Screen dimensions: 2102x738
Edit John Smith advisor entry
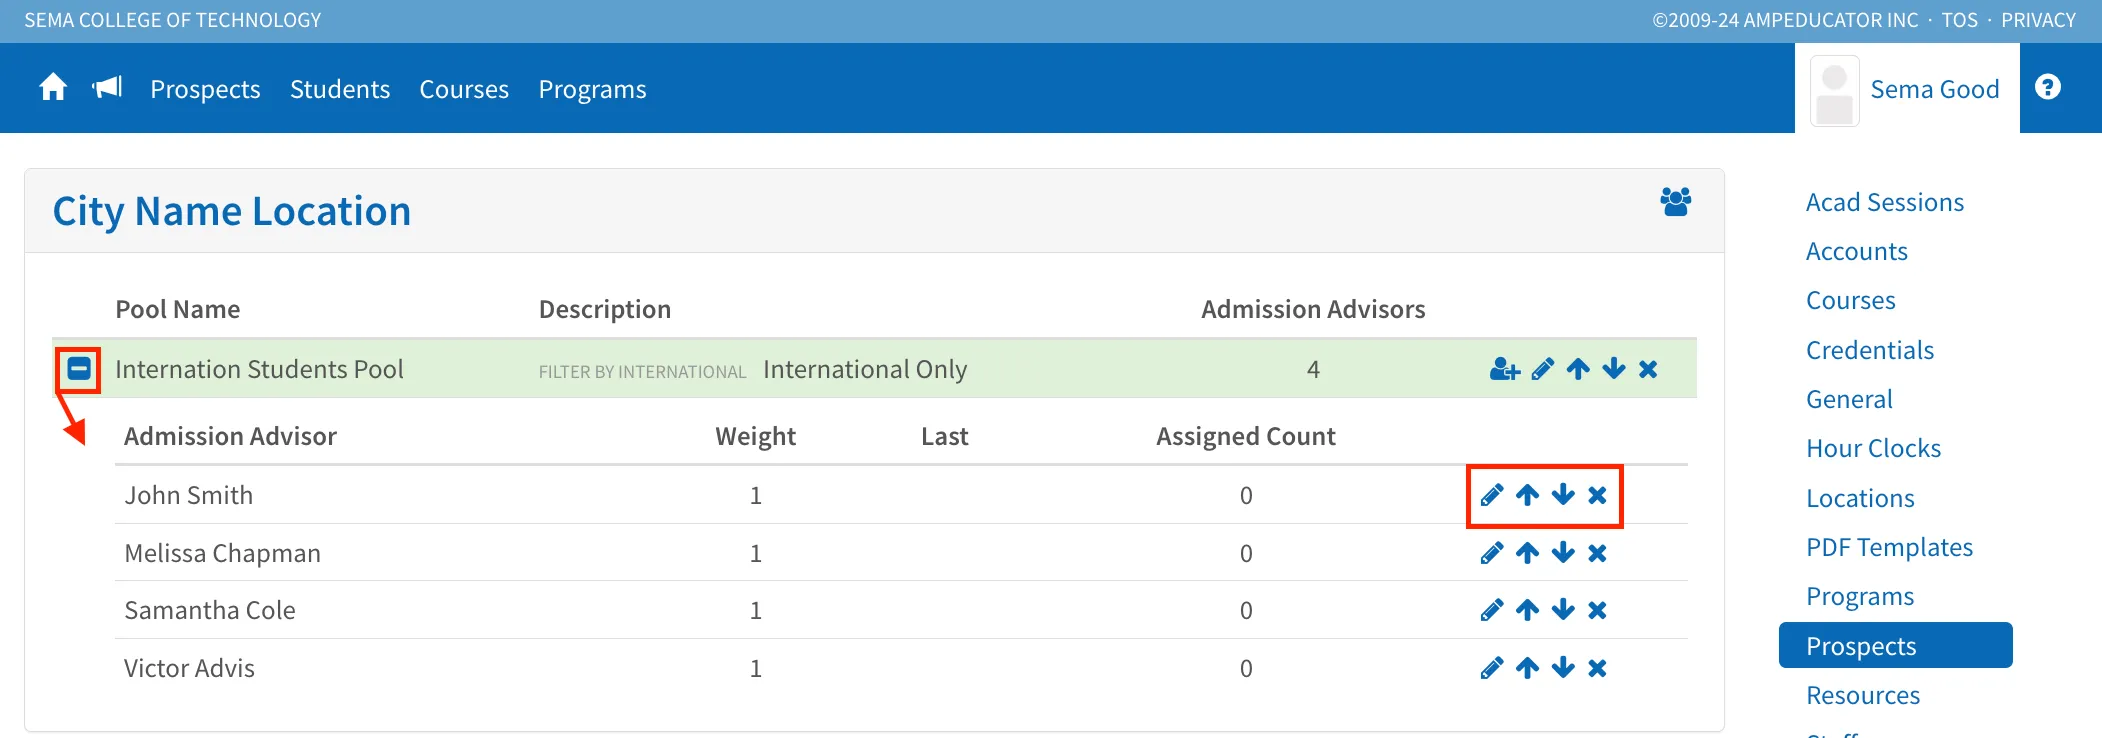pyautogui.click(x=1491, y=495)
